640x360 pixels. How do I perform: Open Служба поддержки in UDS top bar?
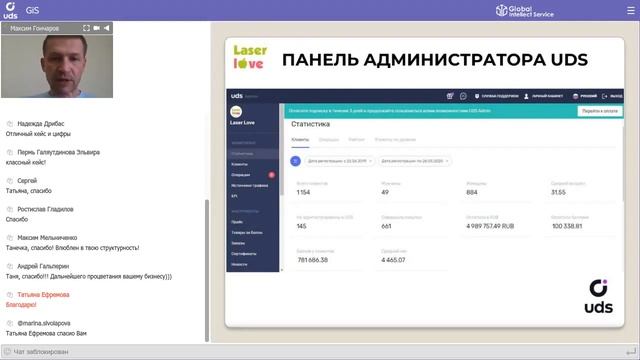tap(496, 96)
